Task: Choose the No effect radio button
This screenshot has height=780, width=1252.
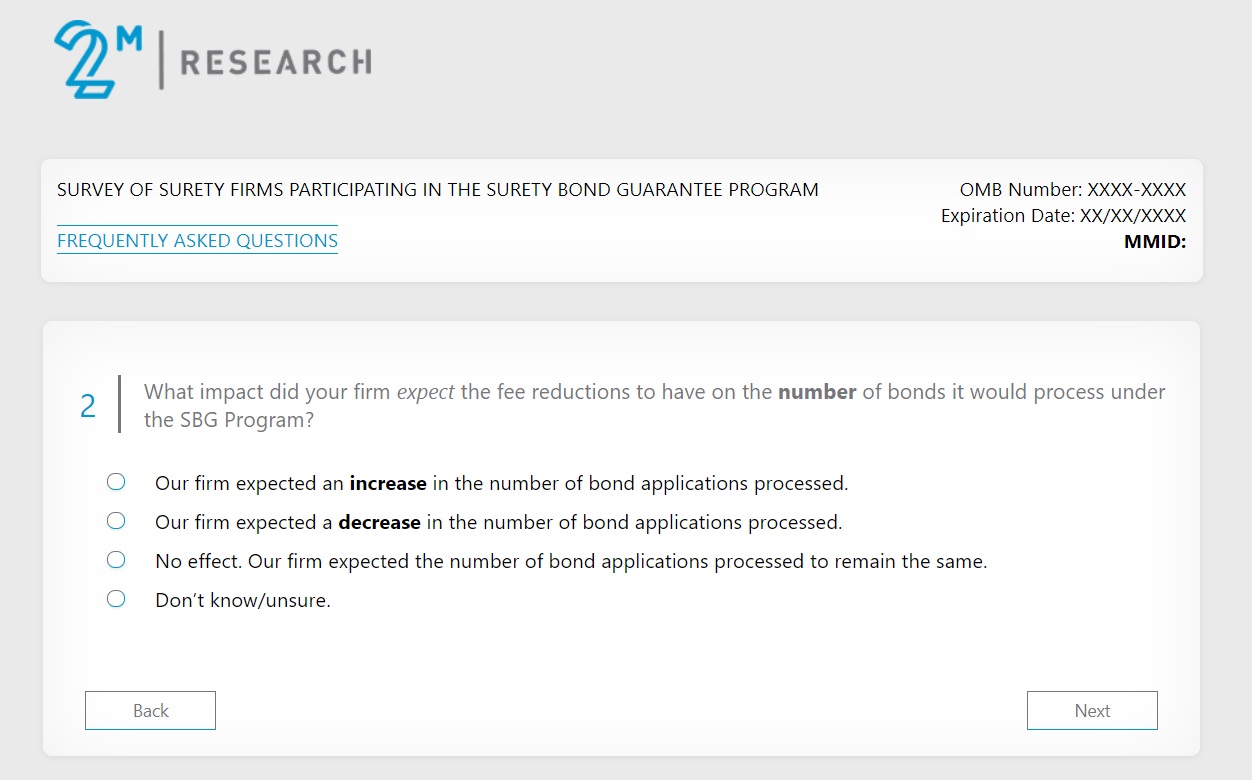Action: (116, 560)
